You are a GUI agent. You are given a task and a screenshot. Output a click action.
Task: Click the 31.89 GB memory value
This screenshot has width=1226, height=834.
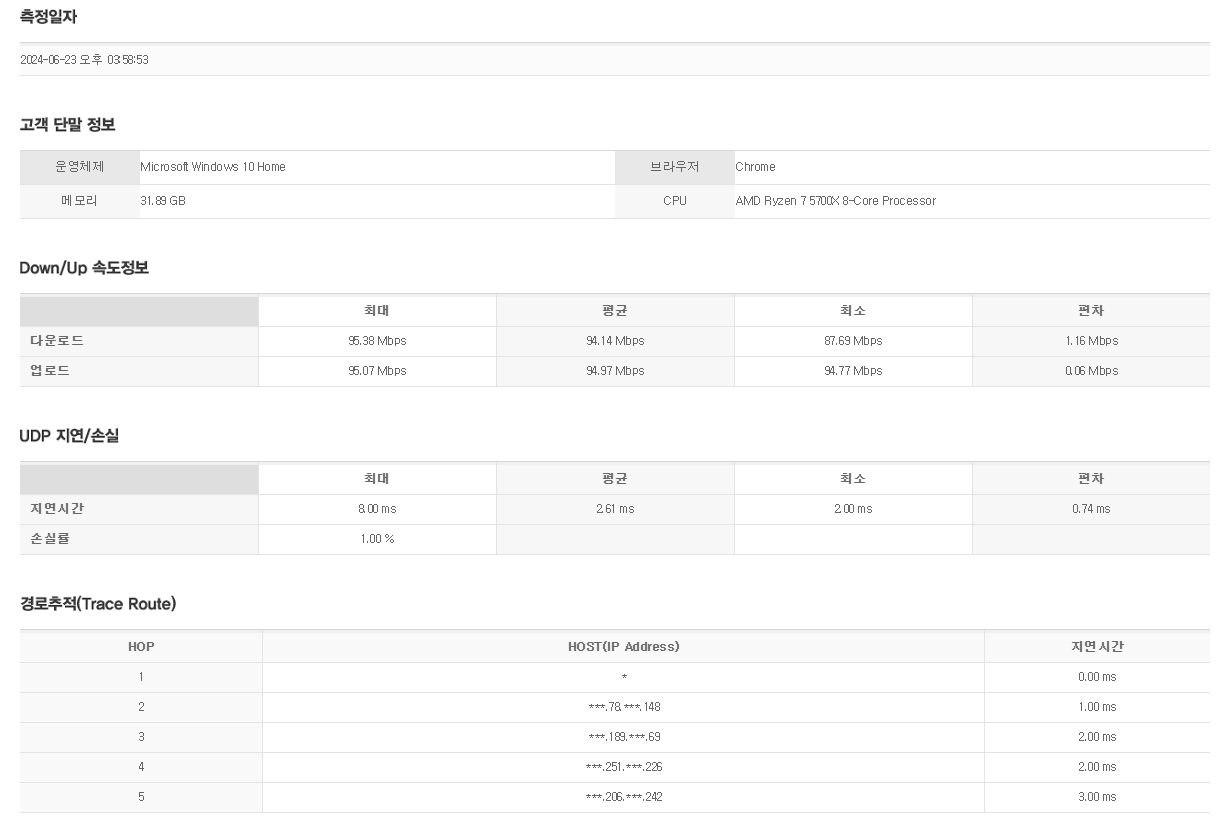[163, 201]
